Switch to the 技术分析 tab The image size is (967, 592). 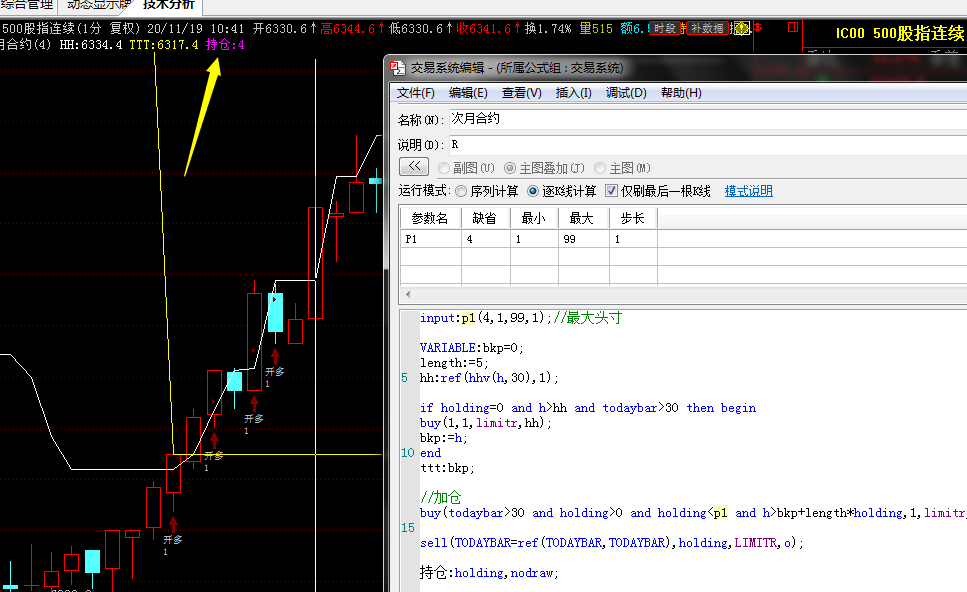pos(168,5)
